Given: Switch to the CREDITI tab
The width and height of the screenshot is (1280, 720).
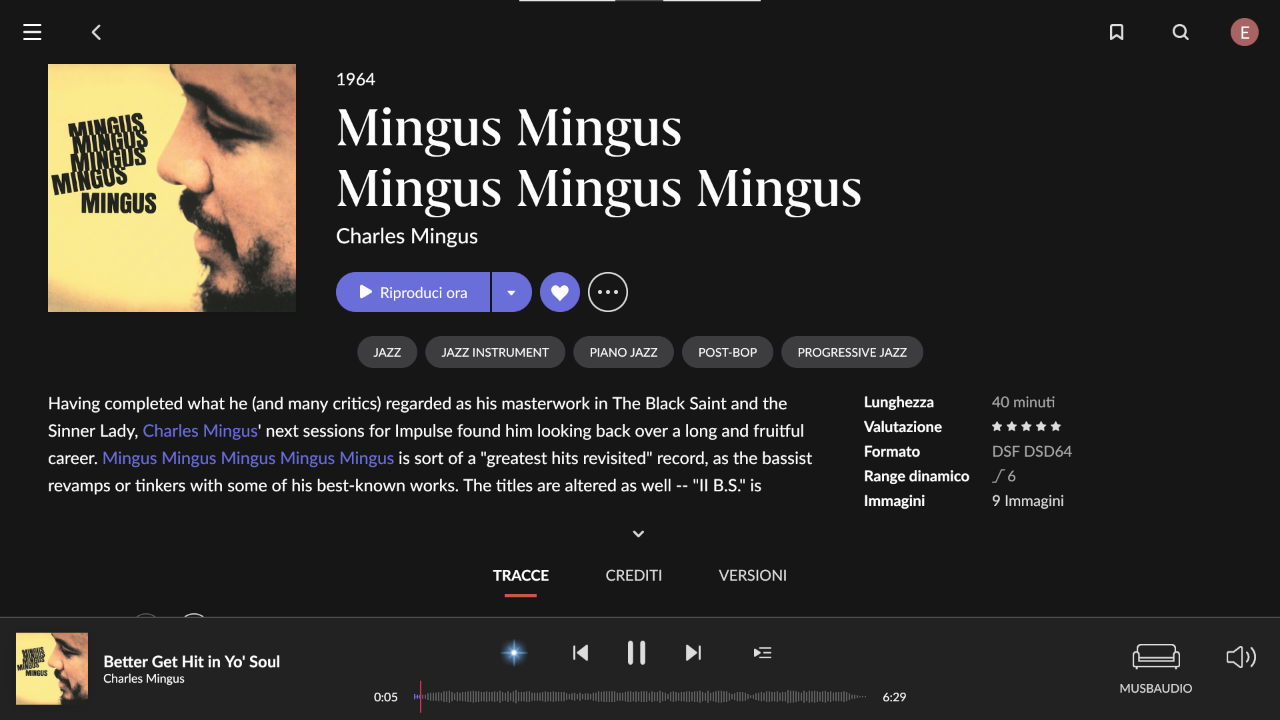Looking at the screenshot, I should click(x=634, y=575).
